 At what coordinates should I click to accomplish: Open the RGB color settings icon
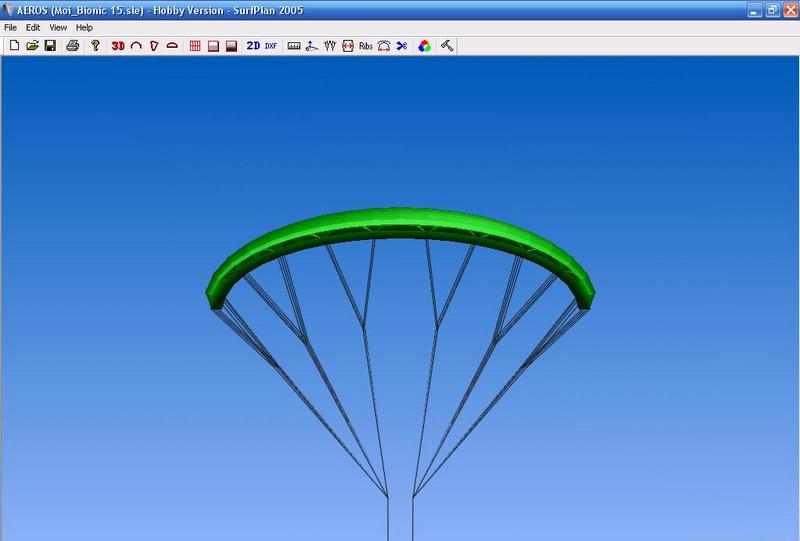(425, 46)
